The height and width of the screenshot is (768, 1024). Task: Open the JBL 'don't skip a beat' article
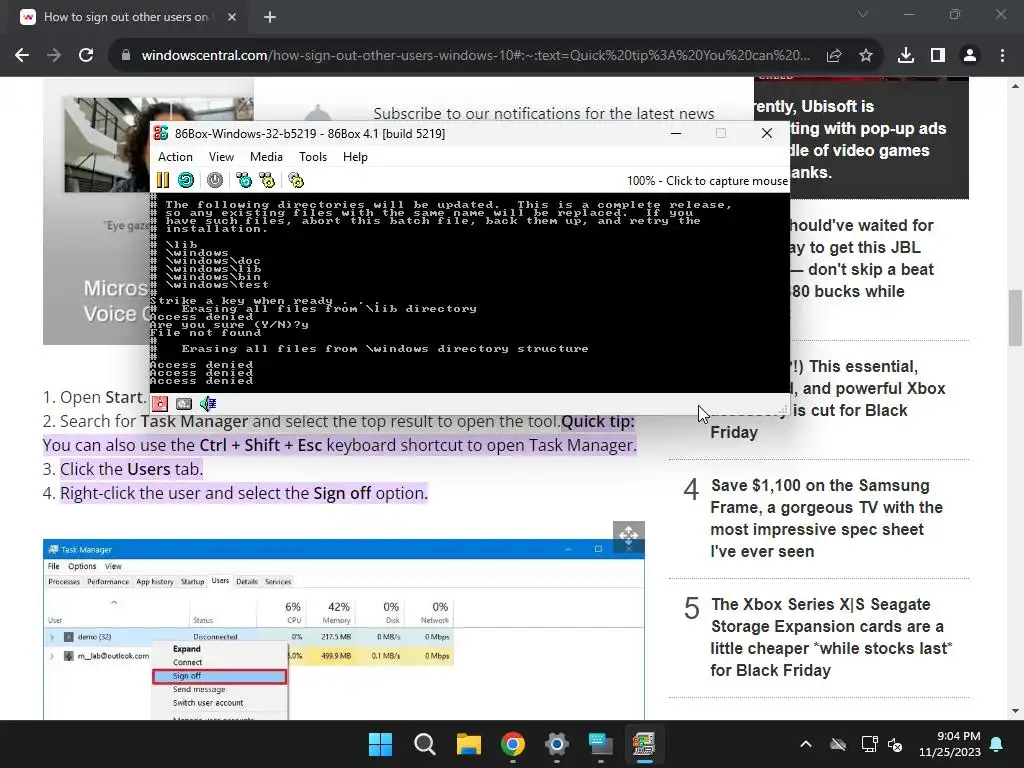point(862,258)
